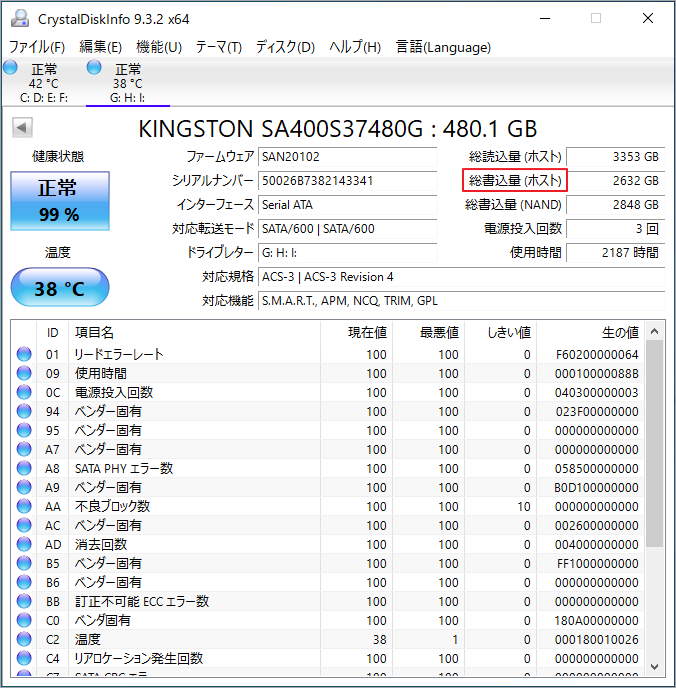676x688 pixels.
Task: Click the 総書込量 (NAND) value 2848 GB
Action: (615, 204)
